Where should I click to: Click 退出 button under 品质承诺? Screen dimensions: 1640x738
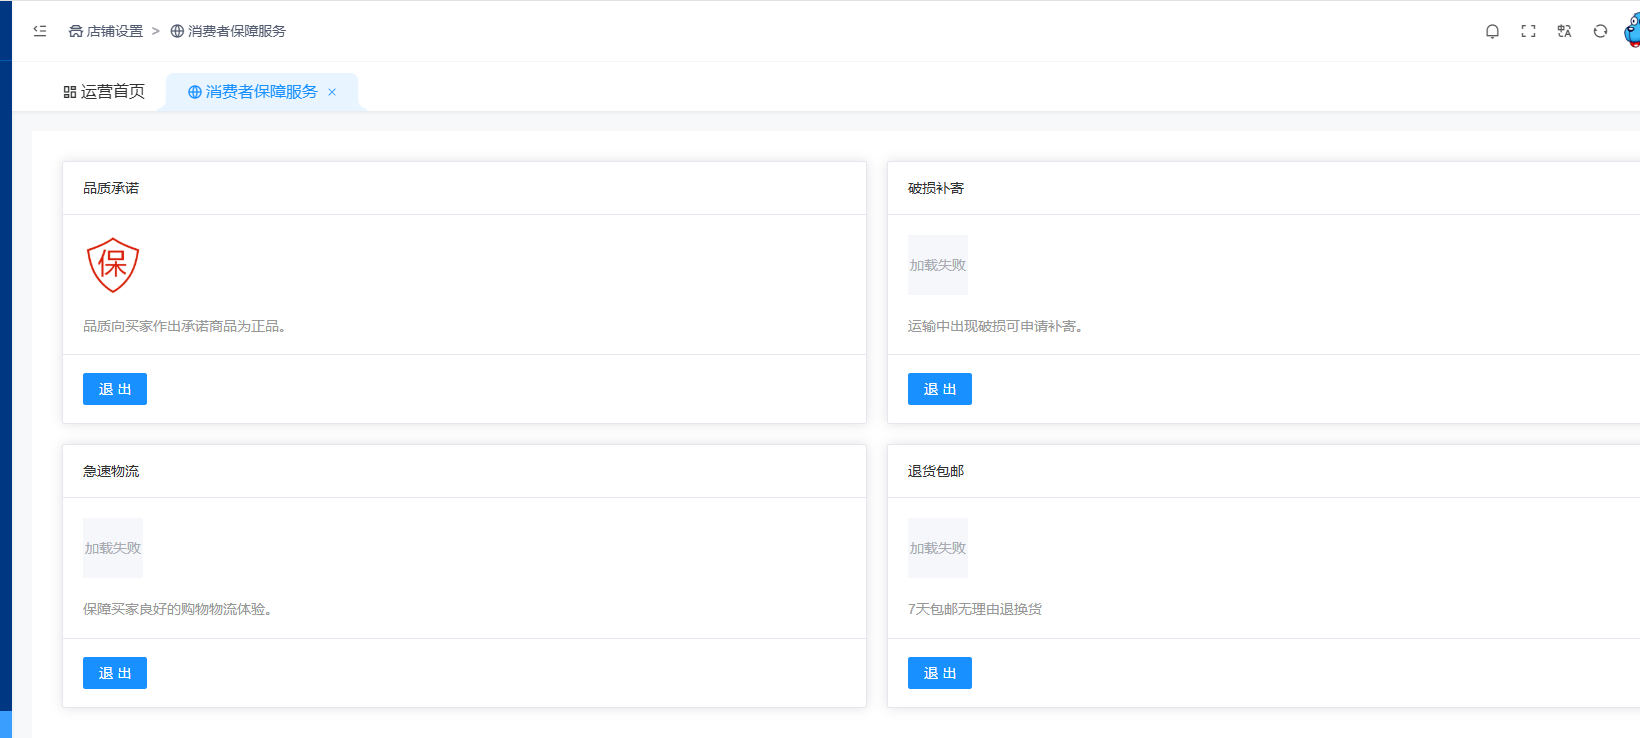(115, 389)
